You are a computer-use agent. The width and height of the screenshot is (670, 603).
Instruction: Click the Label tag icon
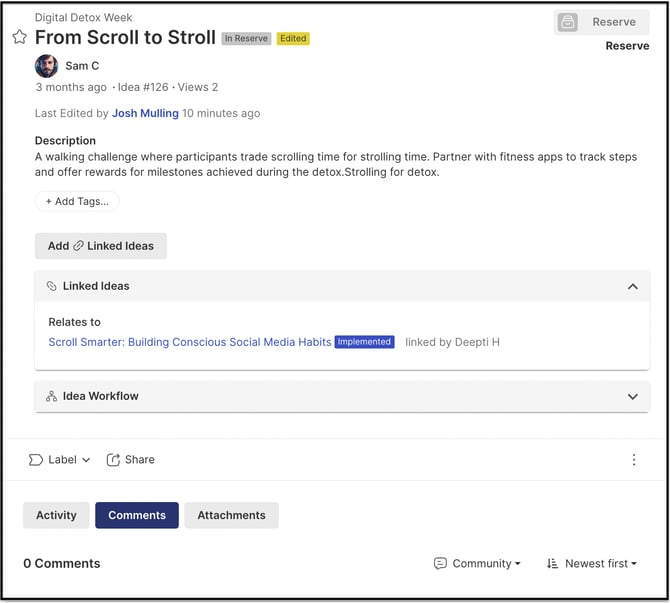[x=35, y=460]
